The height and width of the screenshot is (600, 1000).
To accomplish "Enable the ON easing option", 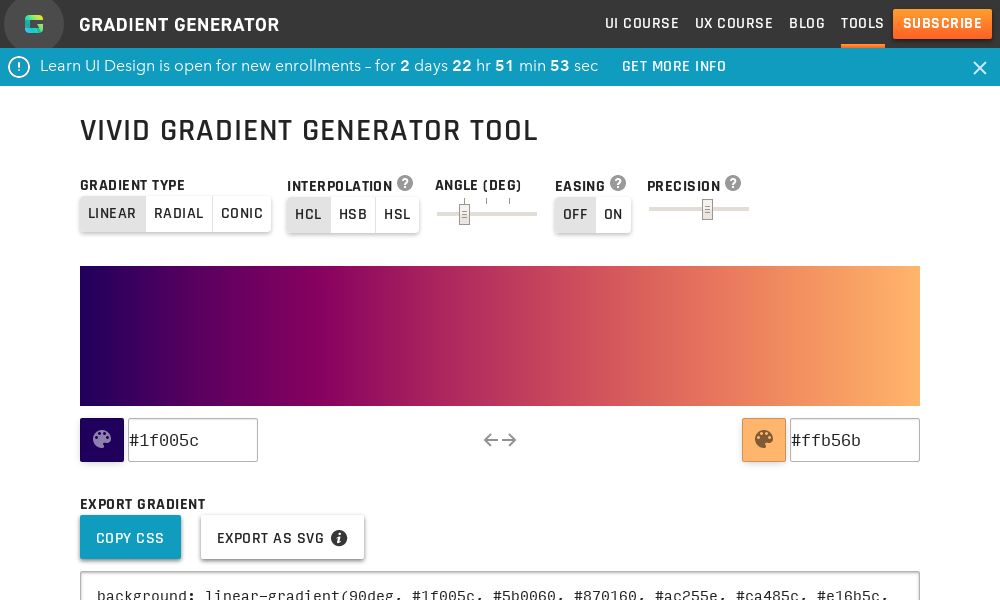I will 613,214.
